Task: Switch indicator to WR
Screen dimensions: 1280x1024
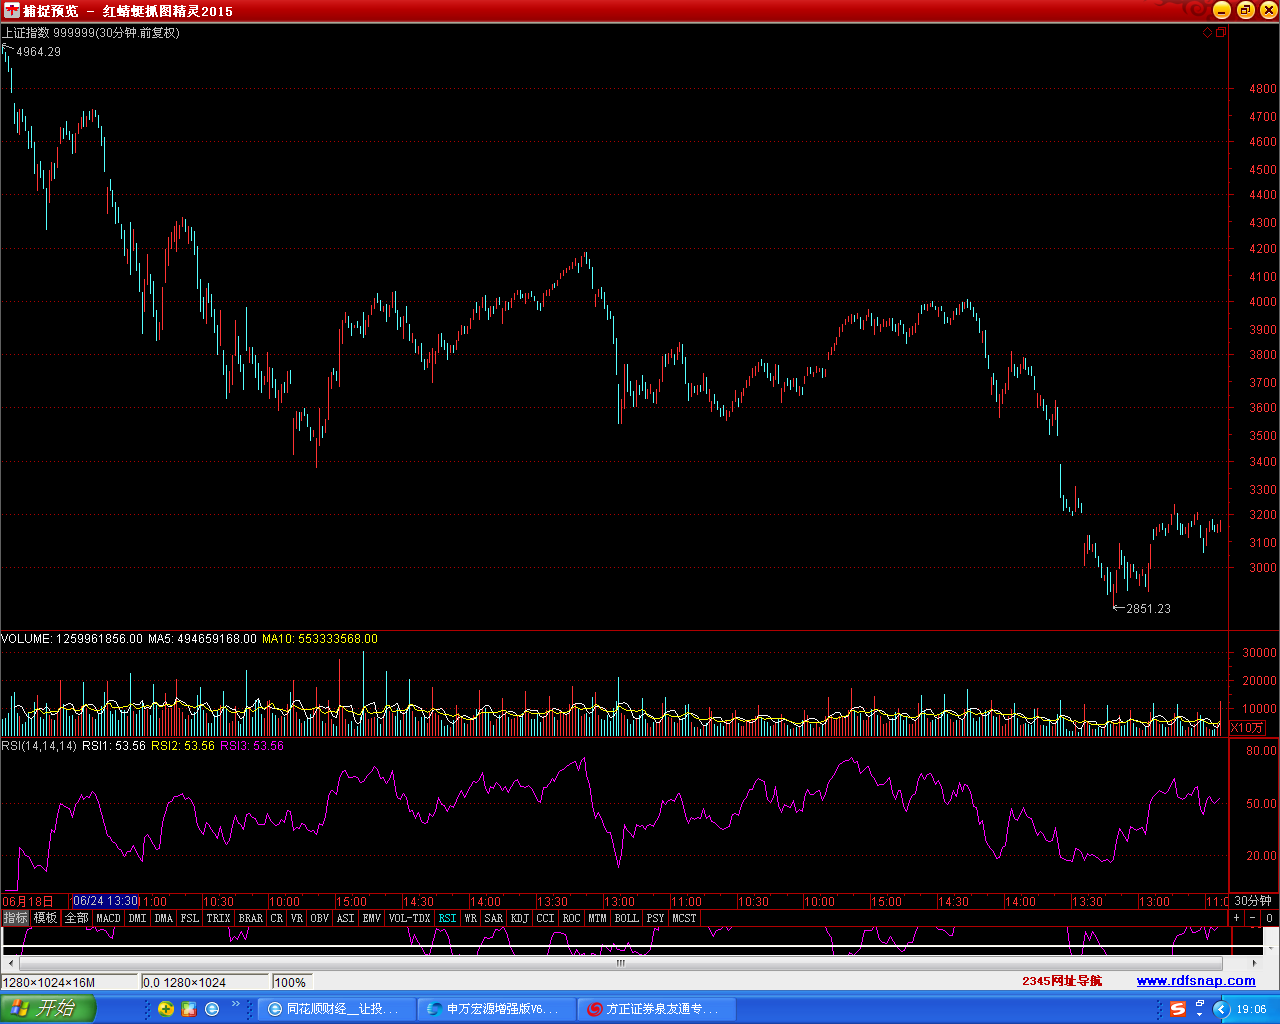Action: 471,918
